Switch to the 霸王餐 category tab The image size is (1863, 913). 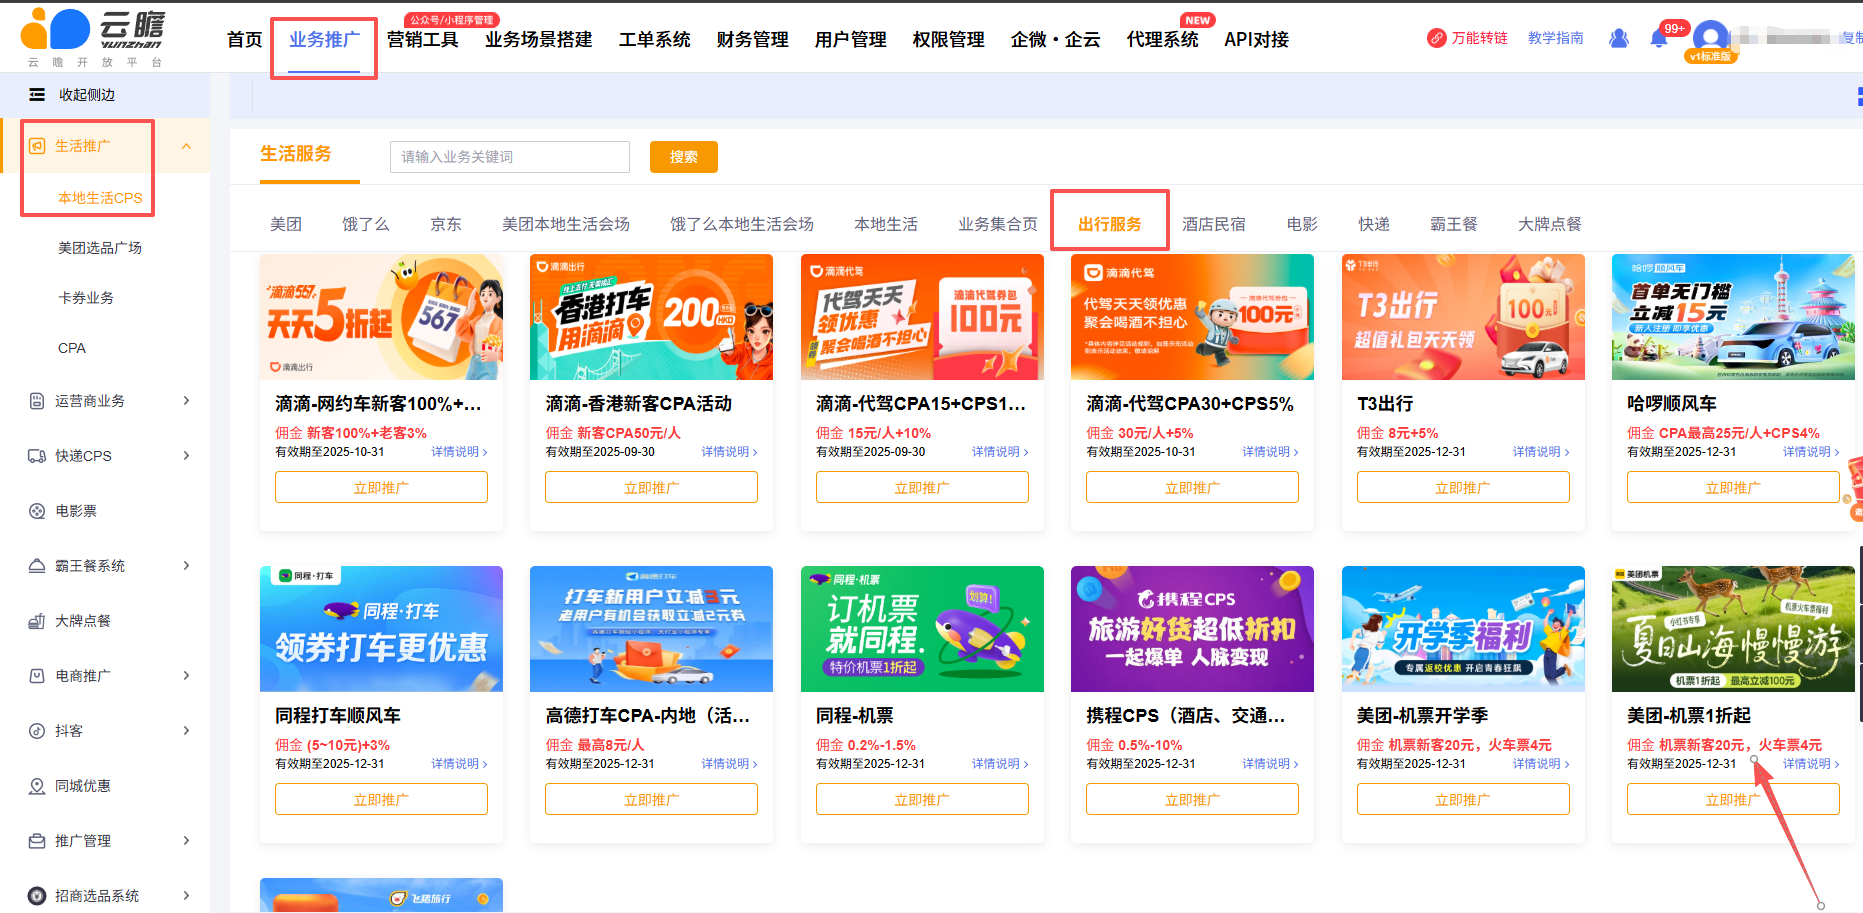pyautogui.click(x=1454, y=224)
